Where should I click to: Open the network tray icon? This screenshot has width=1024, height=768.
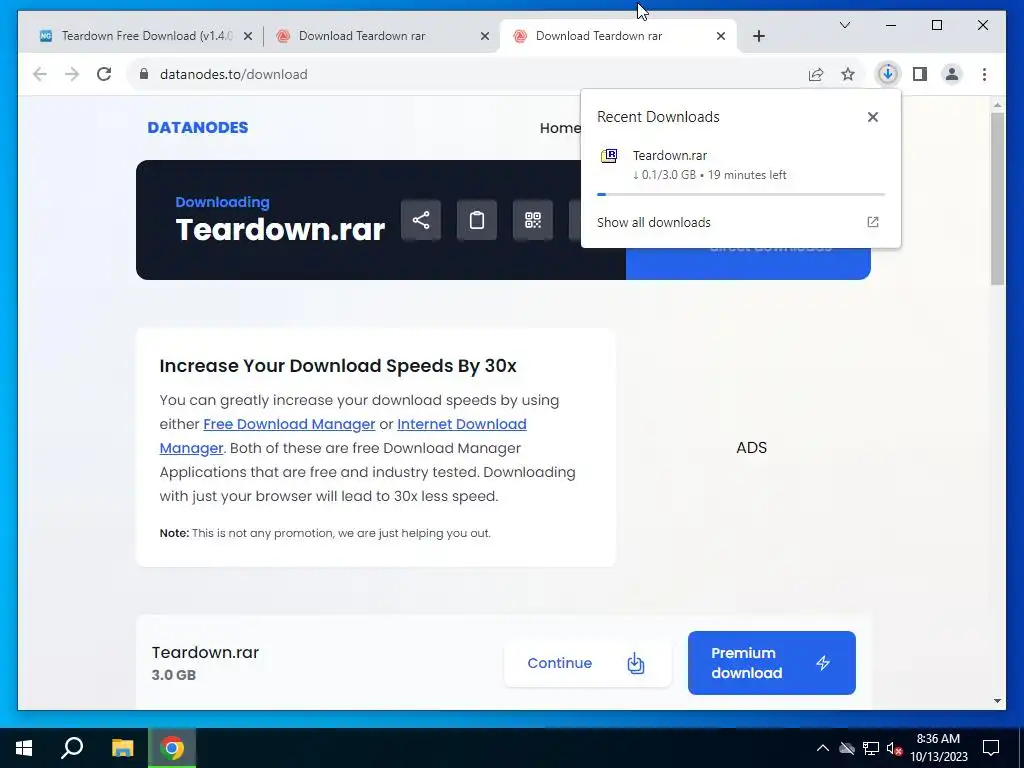[x=871, y=748]
